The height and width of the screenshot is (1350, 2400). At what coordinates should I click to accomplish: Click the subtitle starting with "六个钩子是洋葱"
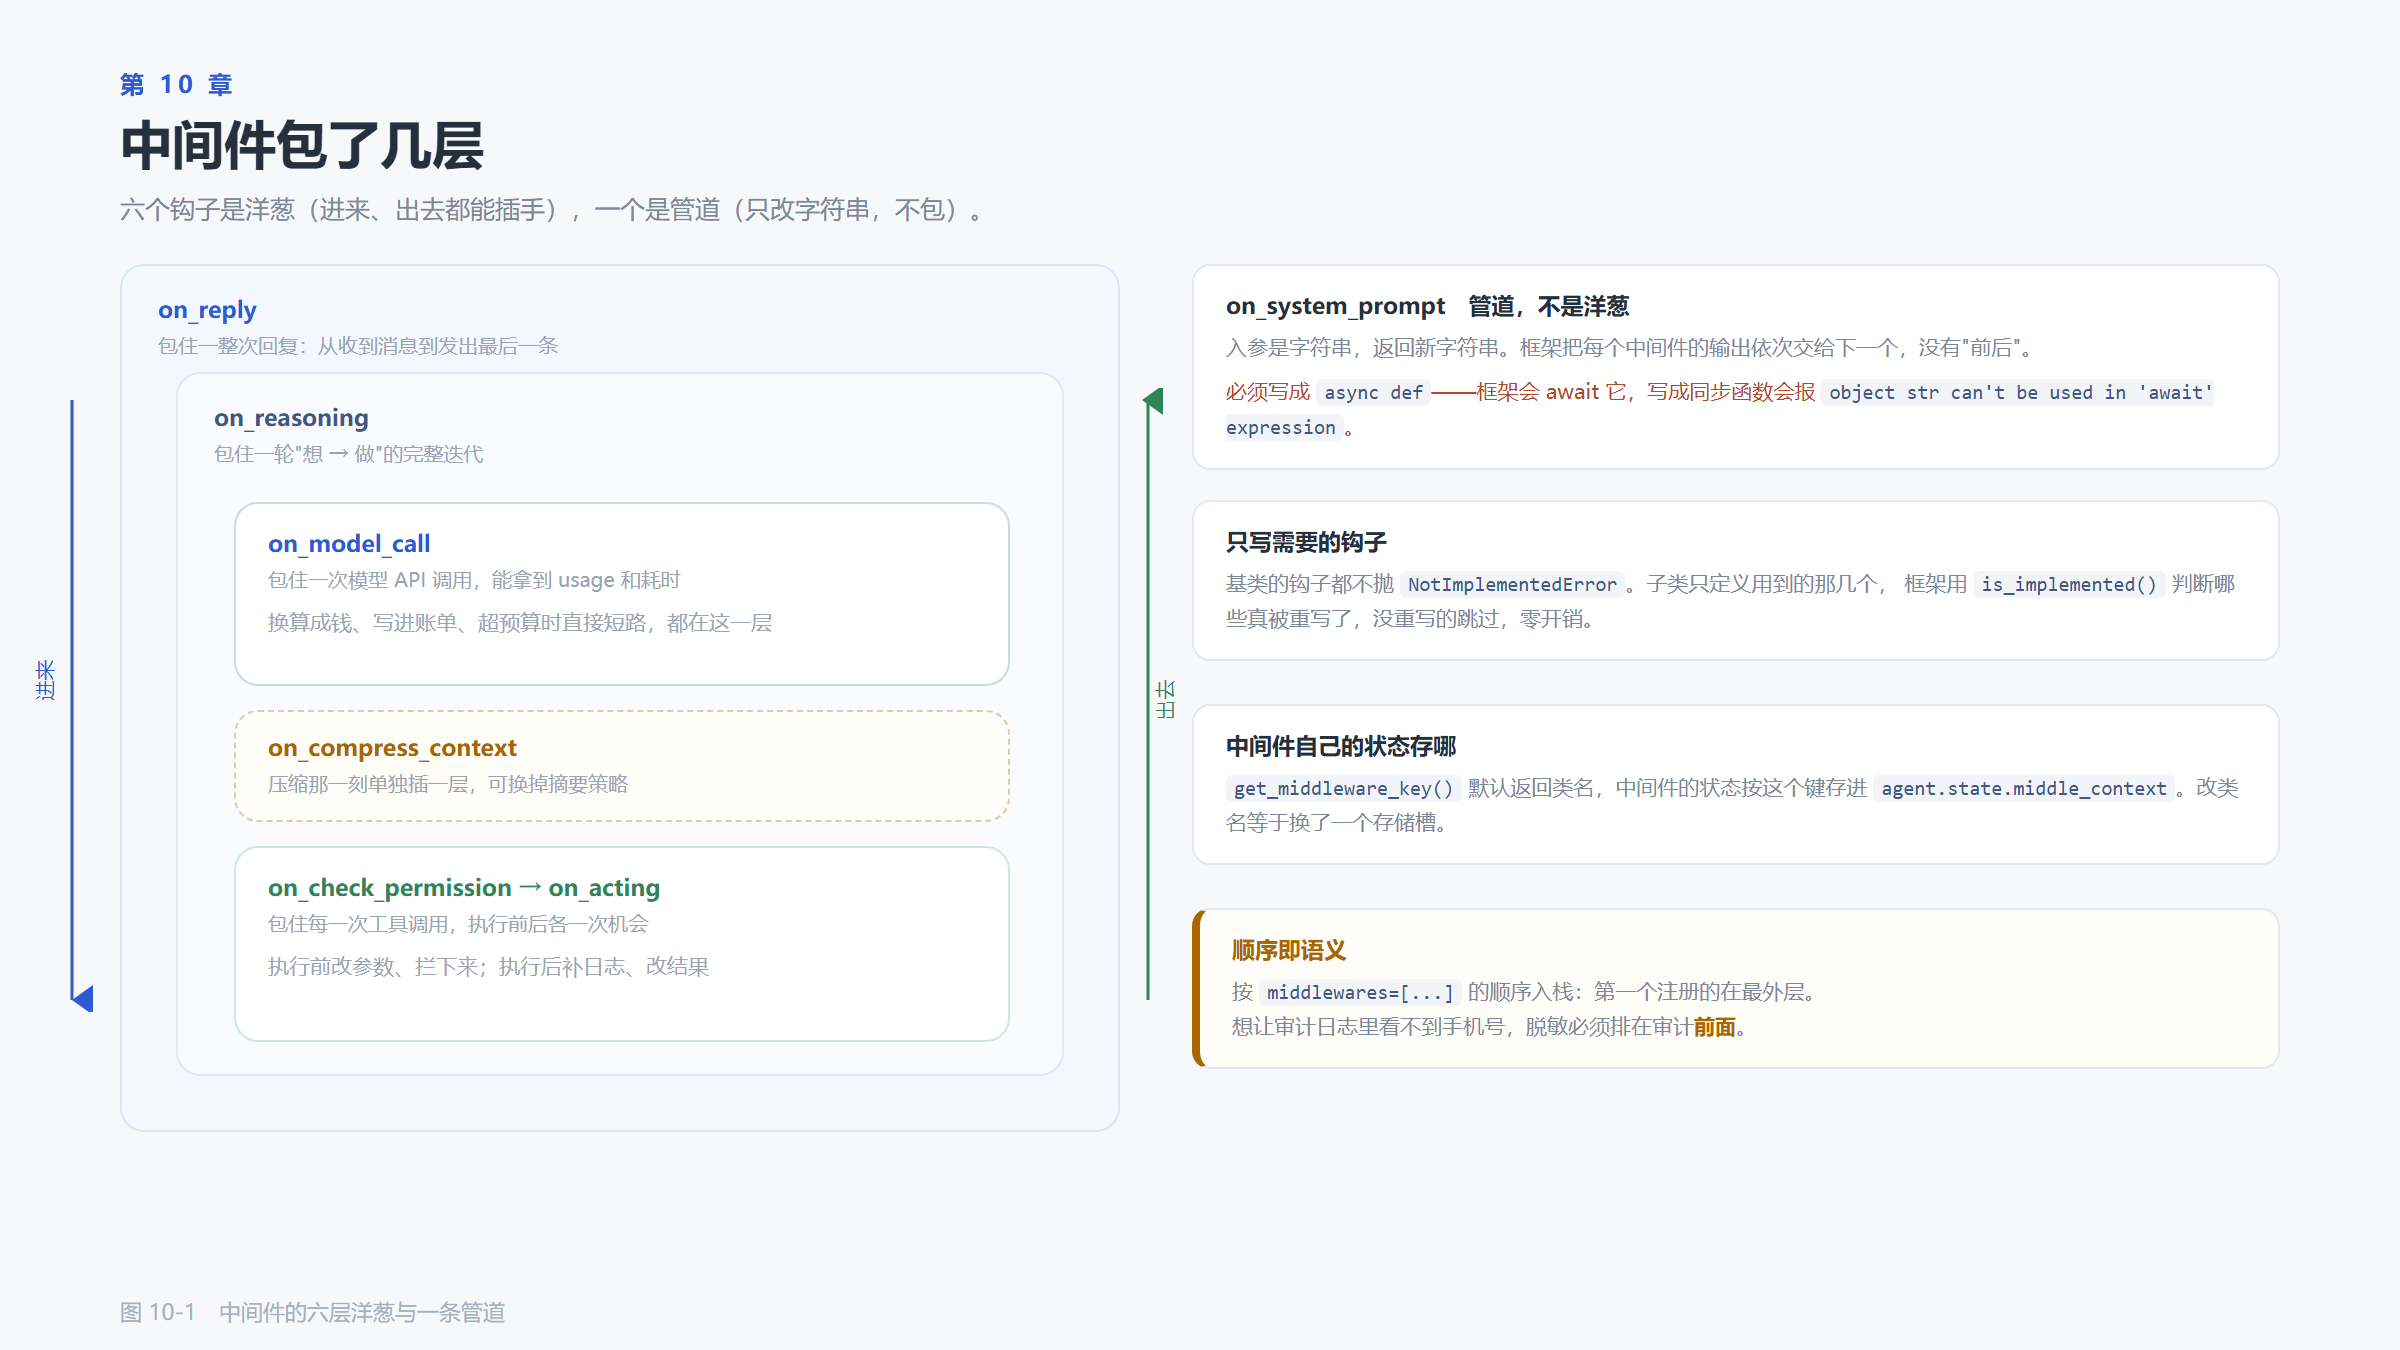pos(552,210)
